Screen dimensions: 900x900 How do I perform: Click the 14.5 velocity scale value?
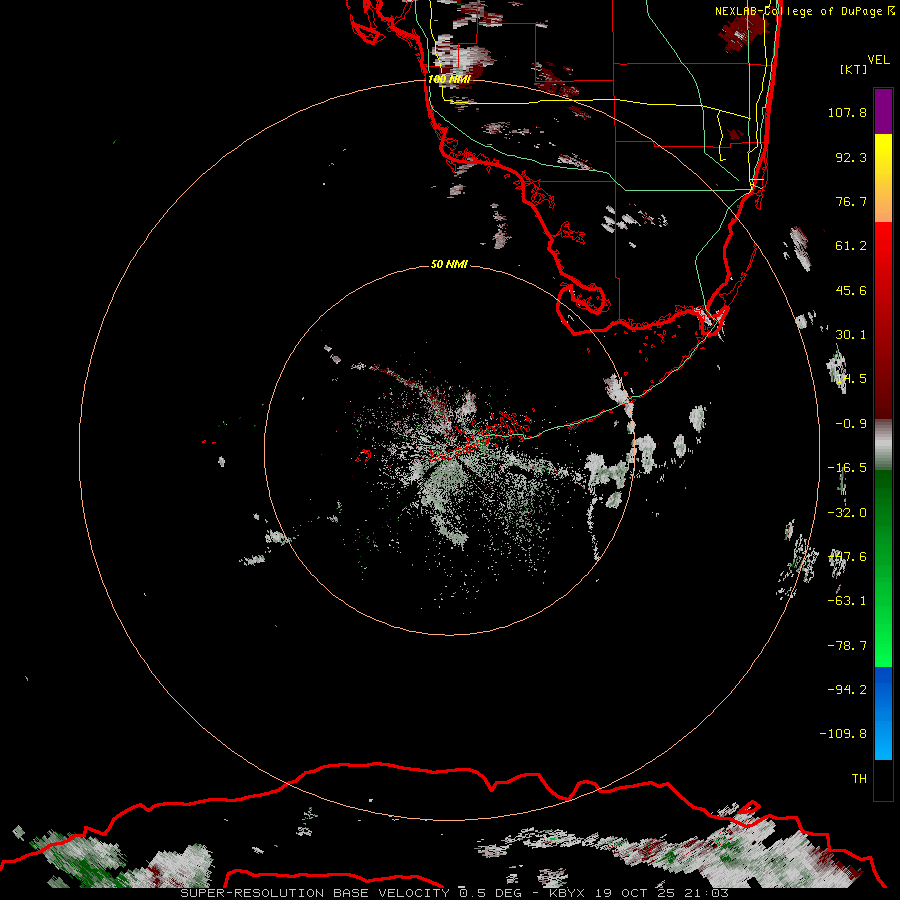click(851, 379)
